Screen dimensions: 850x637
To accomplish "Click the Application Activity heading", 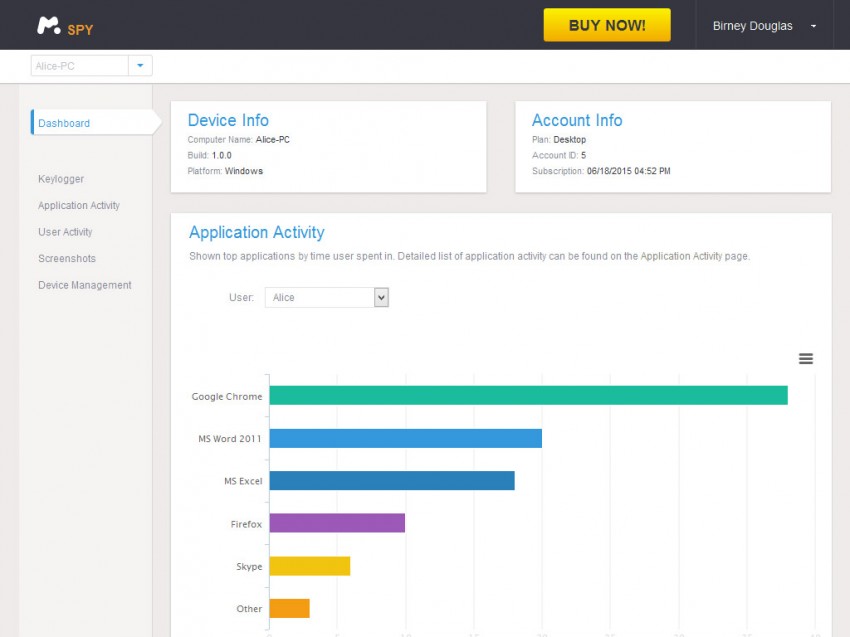I will point(257,232).
